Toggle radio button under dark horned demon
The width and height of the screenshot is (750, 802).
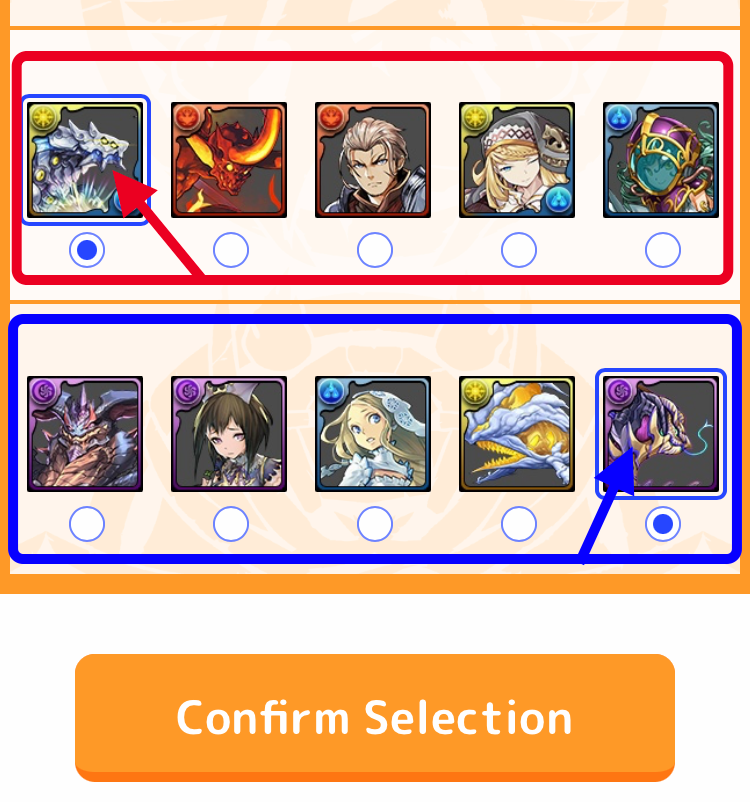(x=87, y=524)
